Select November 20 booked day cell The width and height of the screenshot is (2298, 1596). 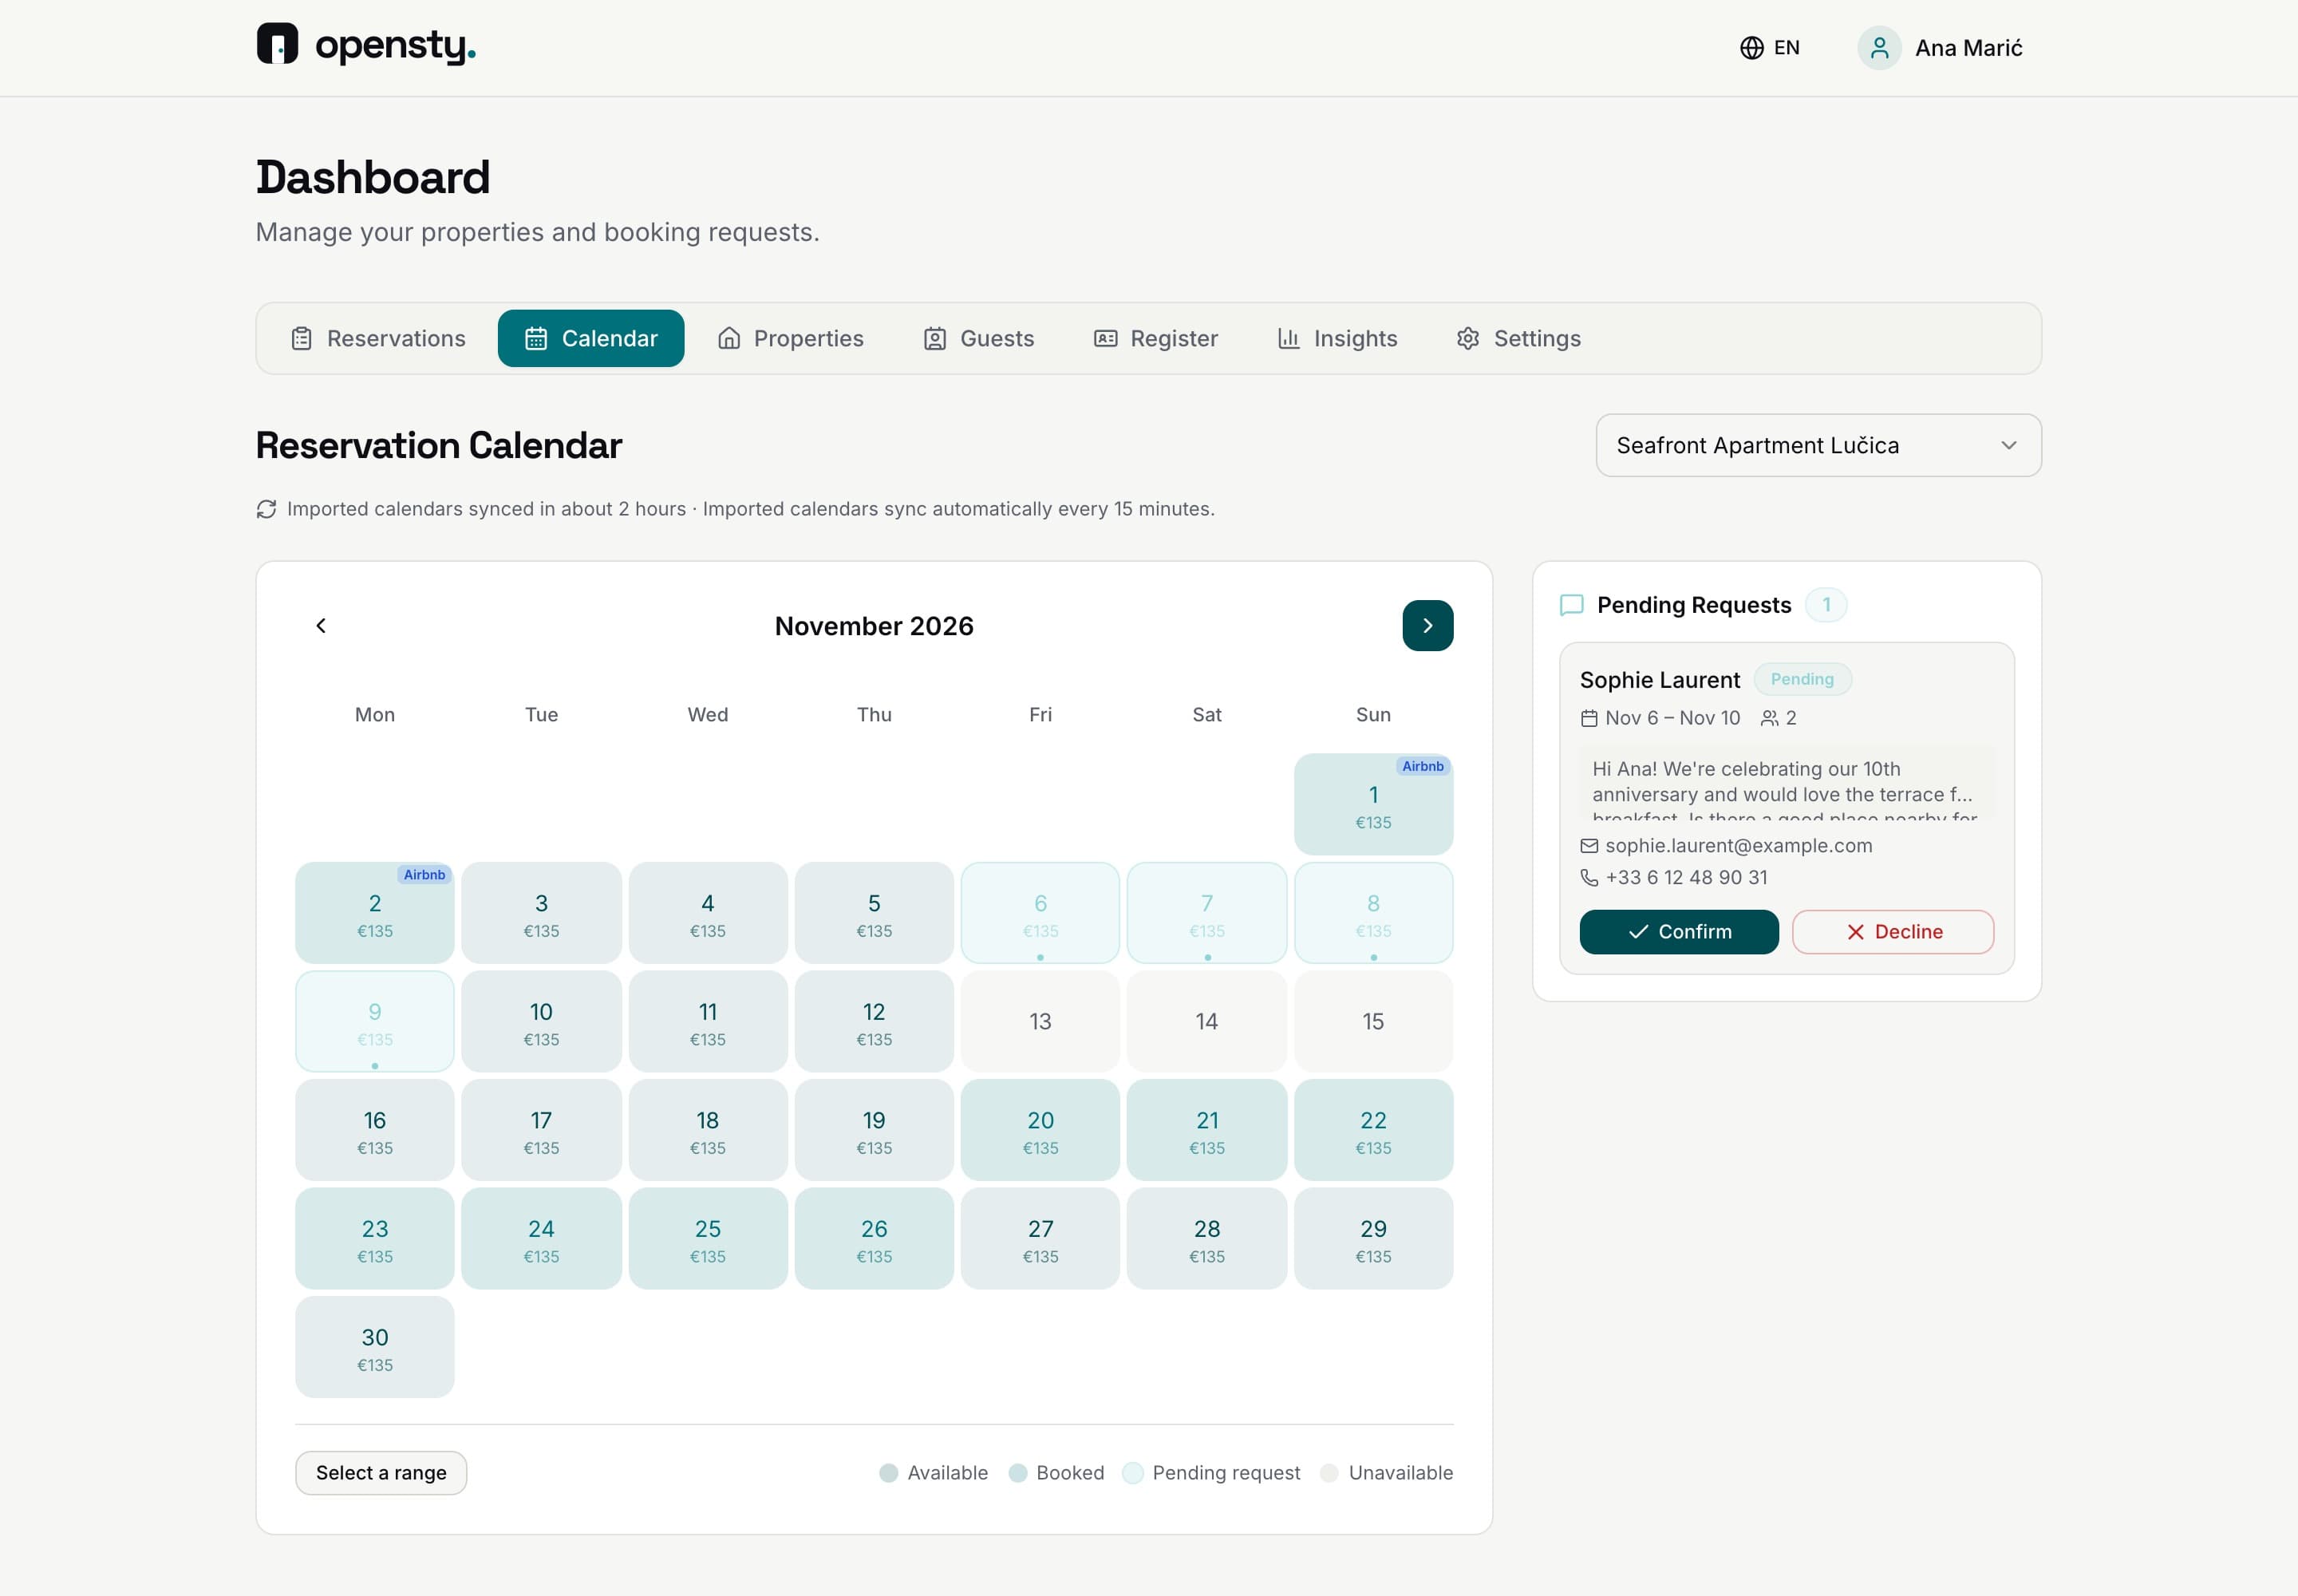click(1040, 1130)
